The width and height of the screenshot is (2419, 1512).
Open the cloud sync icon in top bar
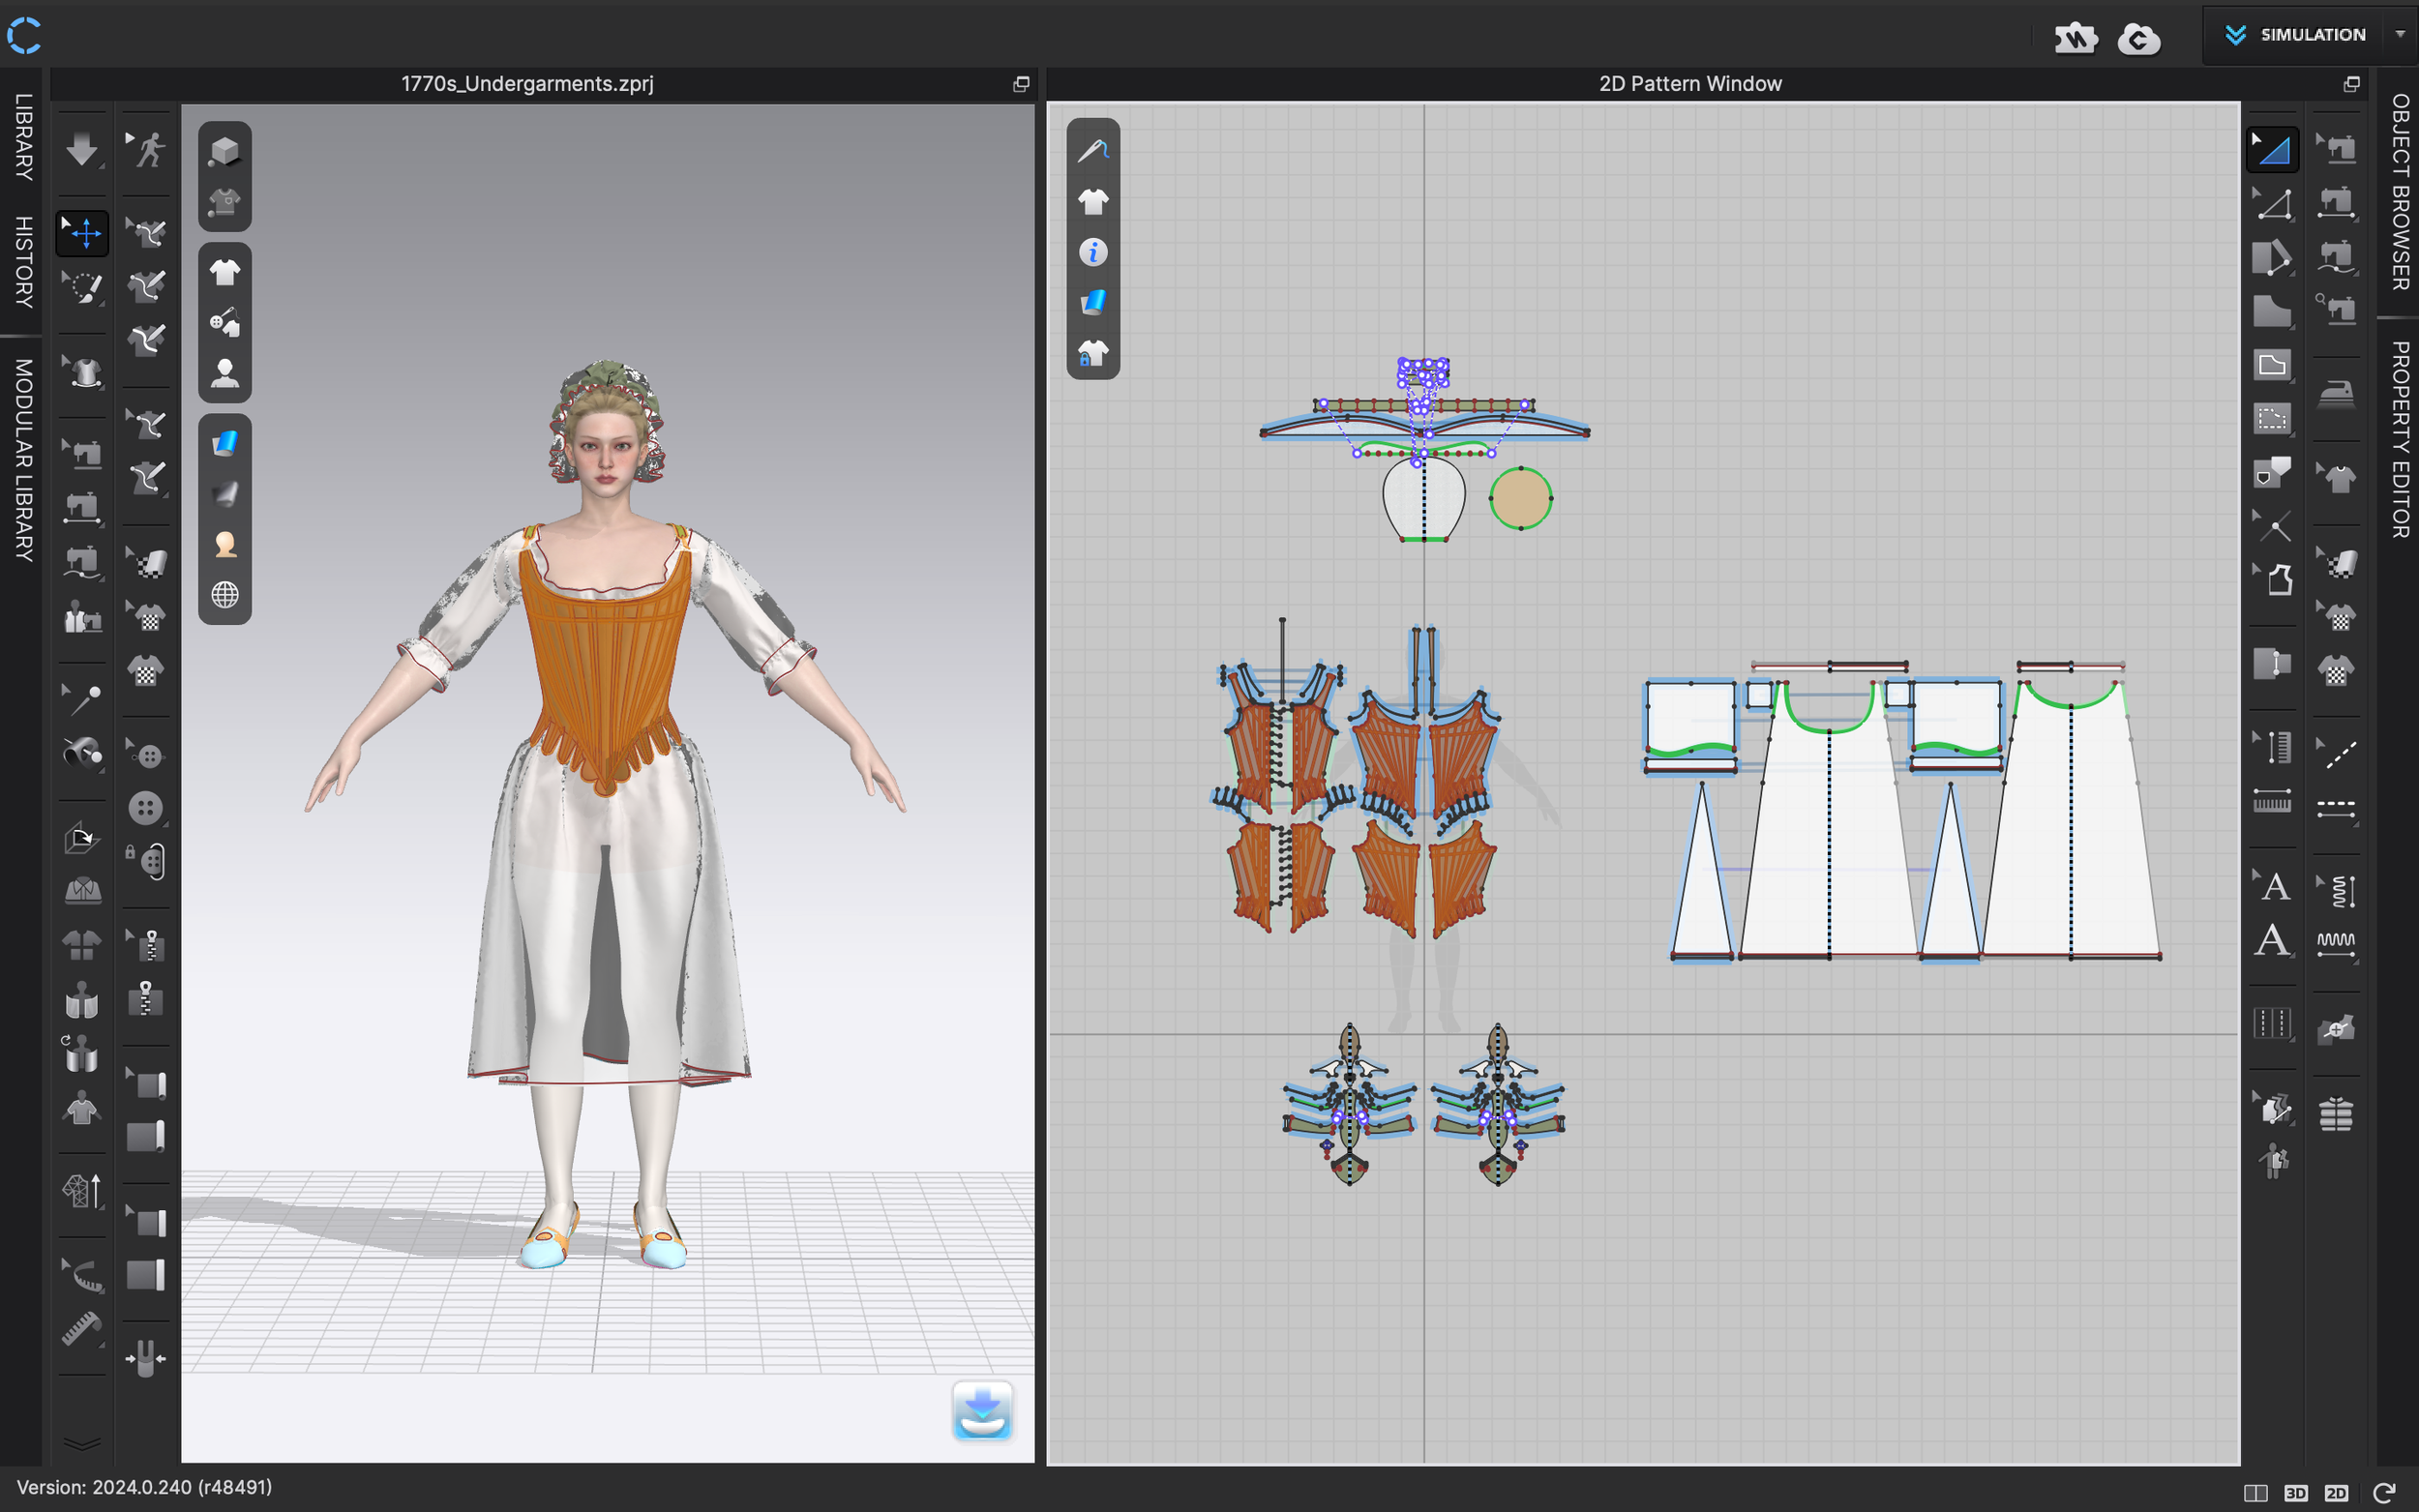click(2139, 39)
